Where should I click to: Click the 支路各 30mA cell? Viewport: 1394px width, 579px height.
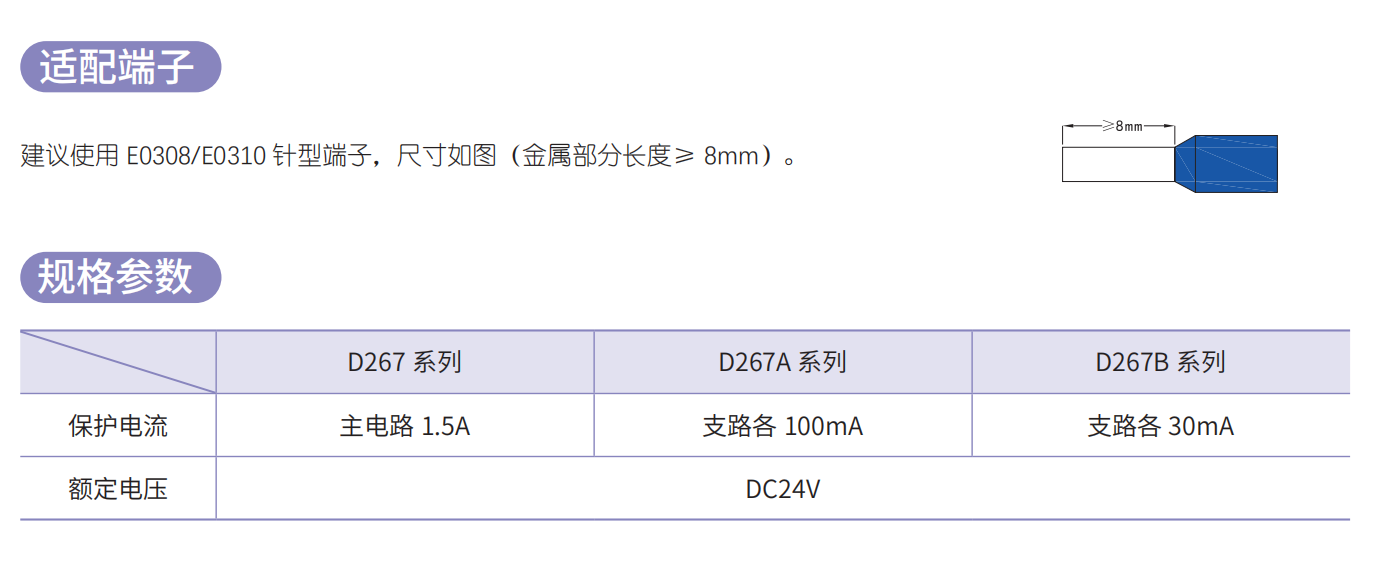point(1161,426)
